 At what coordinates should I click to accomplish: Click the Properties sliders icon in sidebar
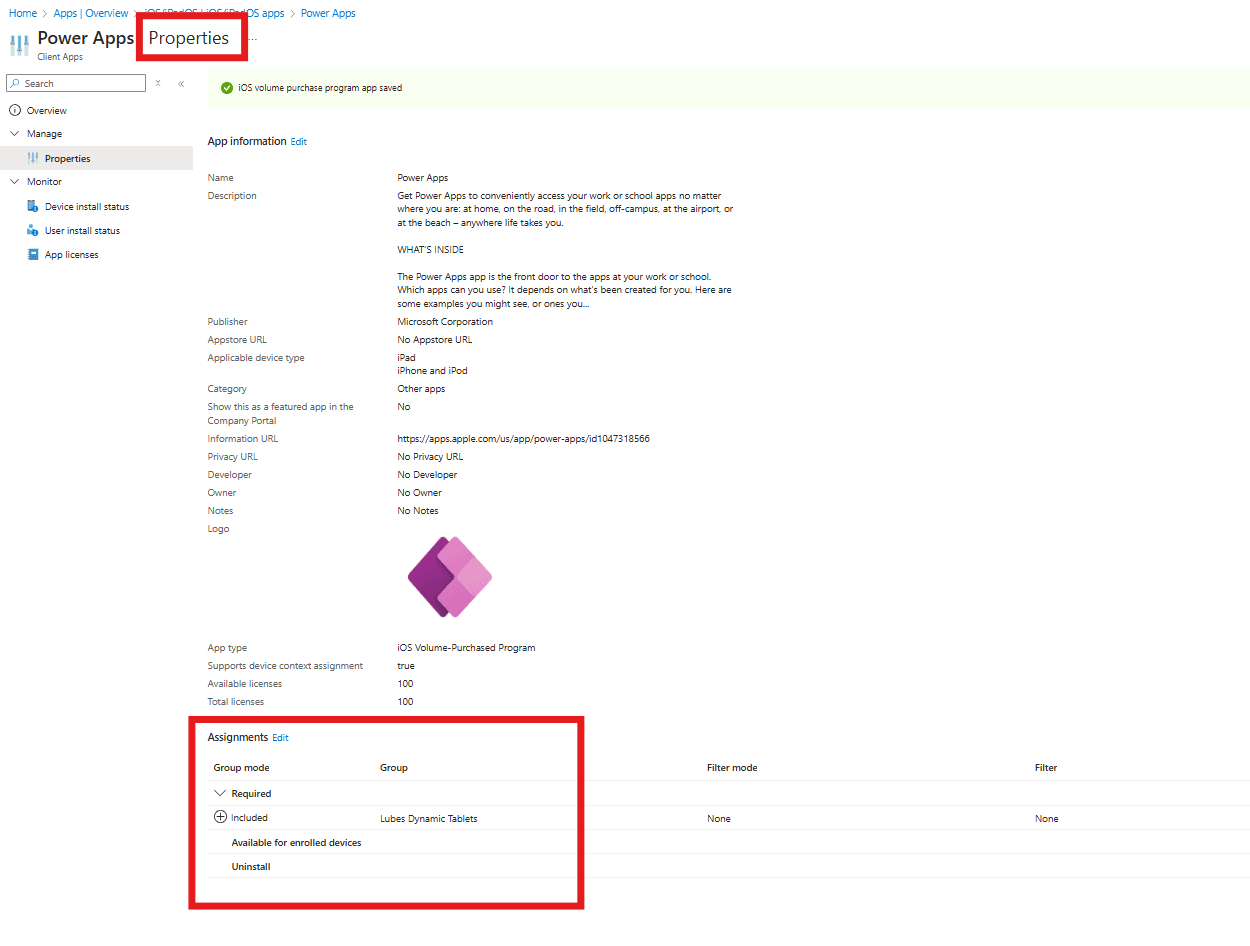[x=33, y=157]
